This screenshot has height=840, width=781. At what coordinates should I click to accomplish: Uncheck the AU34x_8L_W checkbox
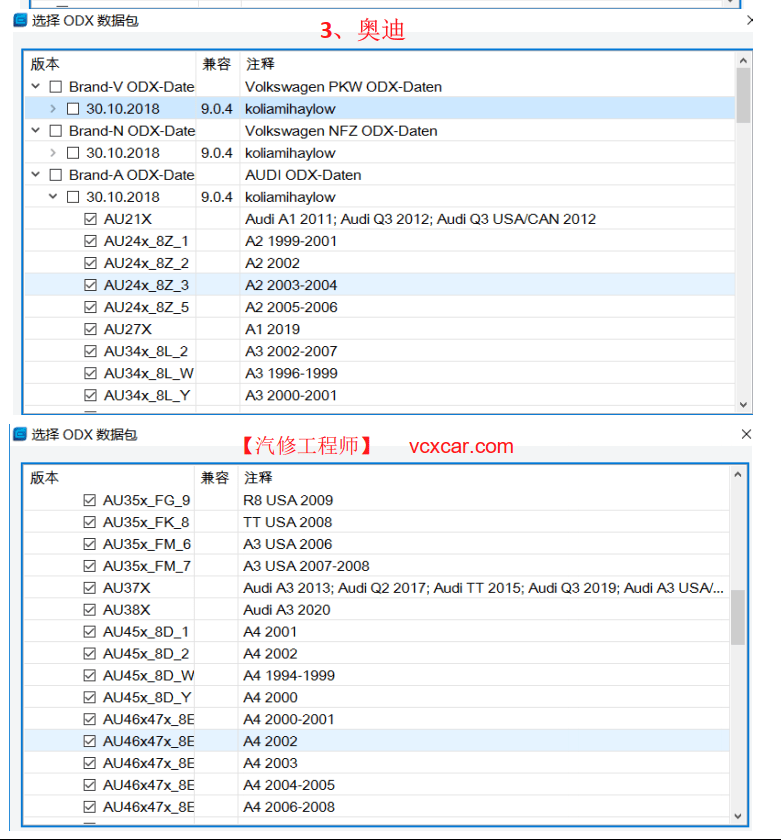pyautogui.click(x=91, y=373)
